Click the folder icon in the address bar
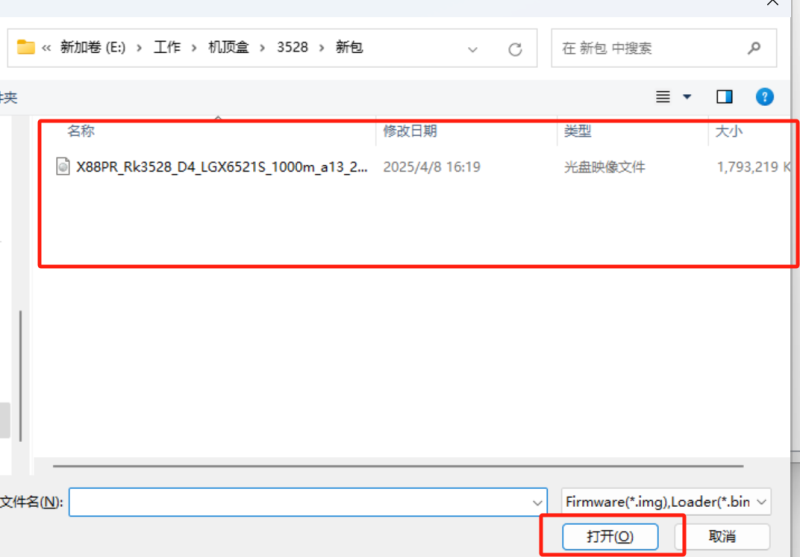The image size is (800, 557). click(26, 48)
